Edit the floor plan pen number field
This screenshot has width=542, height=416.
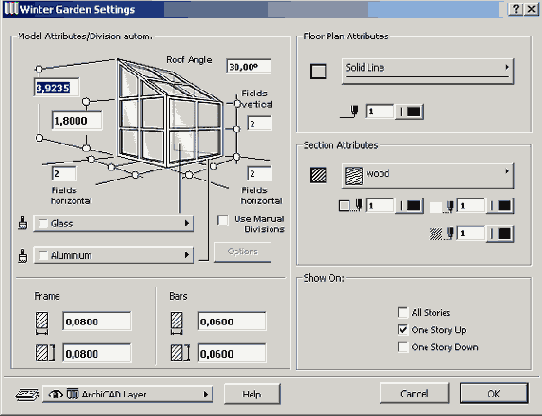click(x=380, y=111)
